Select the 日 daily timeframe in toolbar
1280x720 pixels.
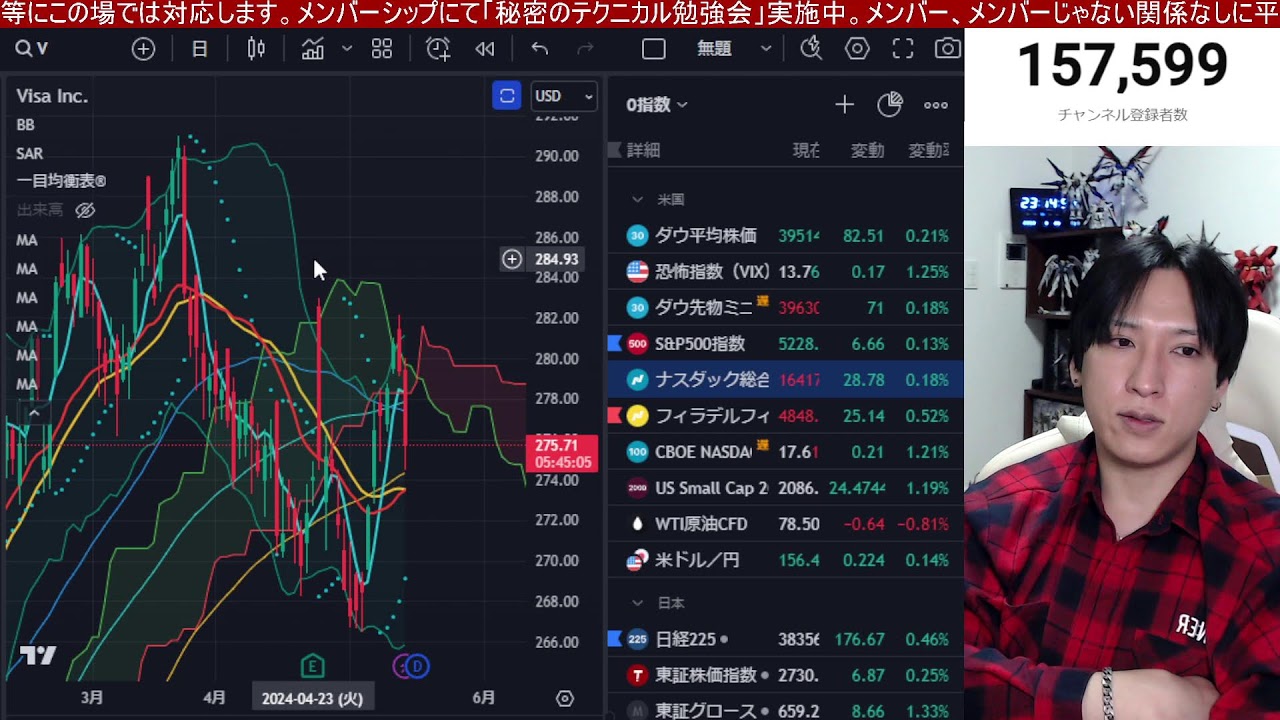pos(199,49)
